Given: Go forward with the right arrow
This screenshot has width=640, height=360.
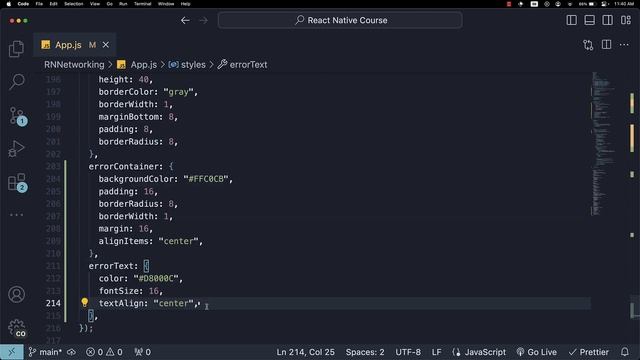Looking at the screenshot, I should [203, 20].
